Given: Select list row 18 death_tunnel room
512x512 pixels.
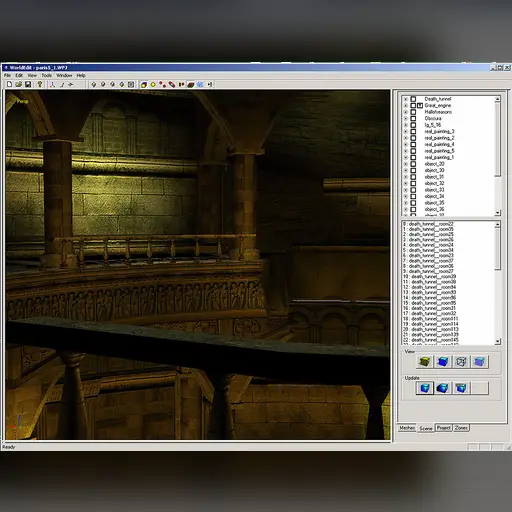Looking at the screenshot, I should (x=430, y=319).
